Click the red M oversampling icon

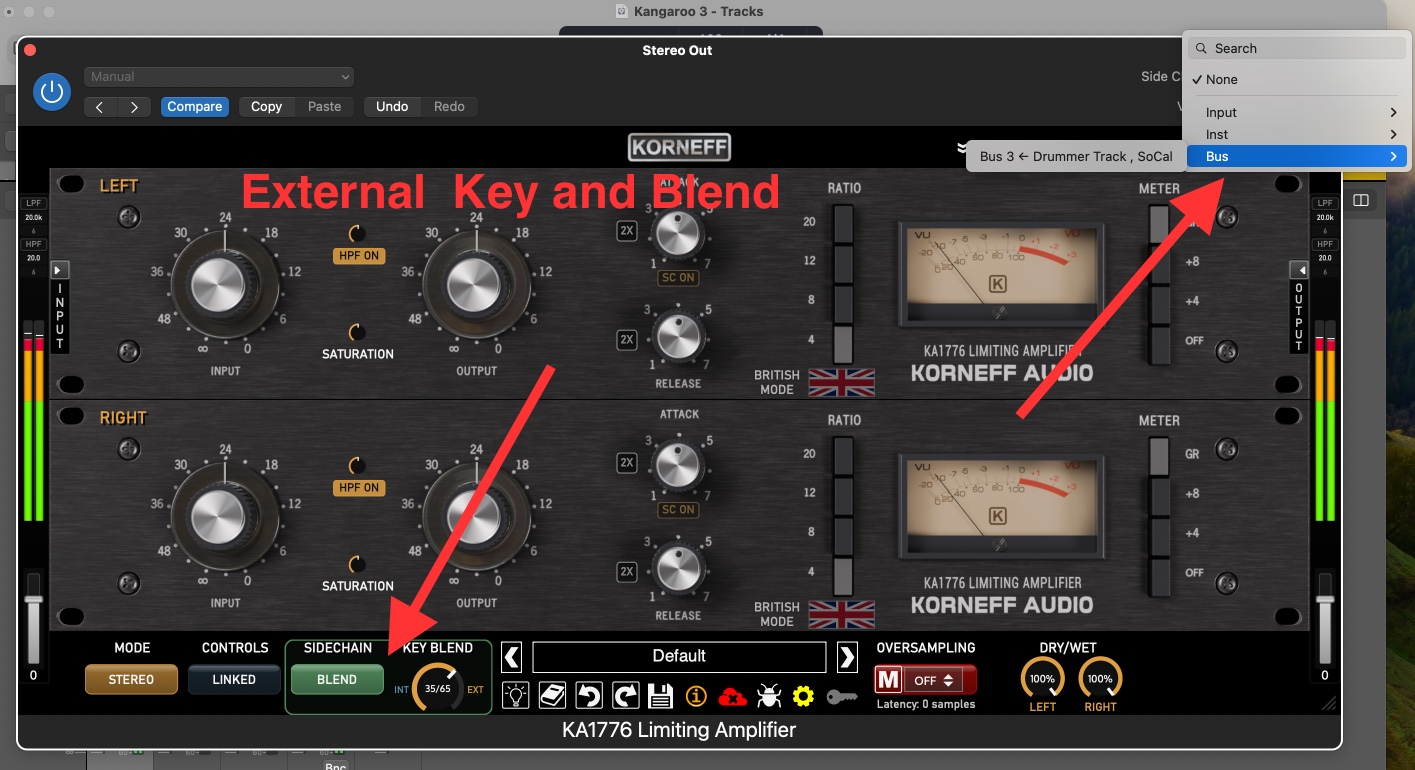[x=888, y=680]
